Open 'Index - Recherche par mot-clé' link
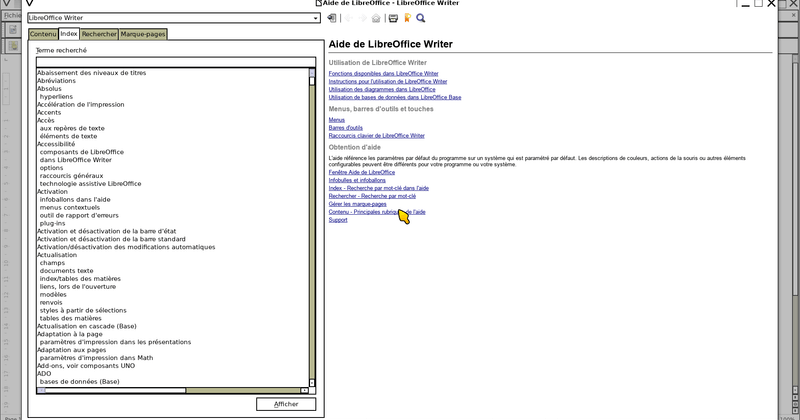The width and height of the screenshot is (800, 420). click(x=379, y=188)
